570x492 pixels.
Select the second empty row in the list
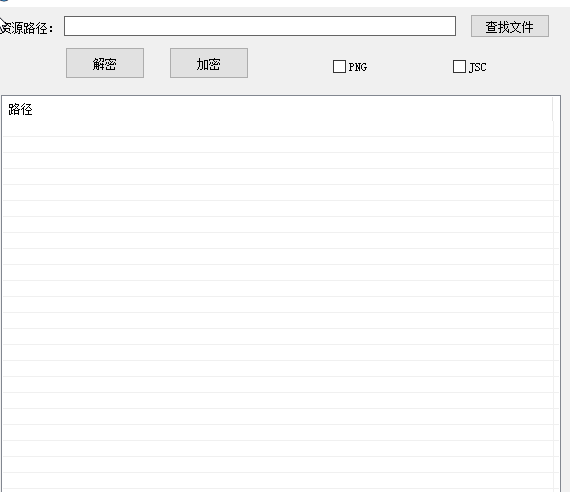(x=278, y=145)
